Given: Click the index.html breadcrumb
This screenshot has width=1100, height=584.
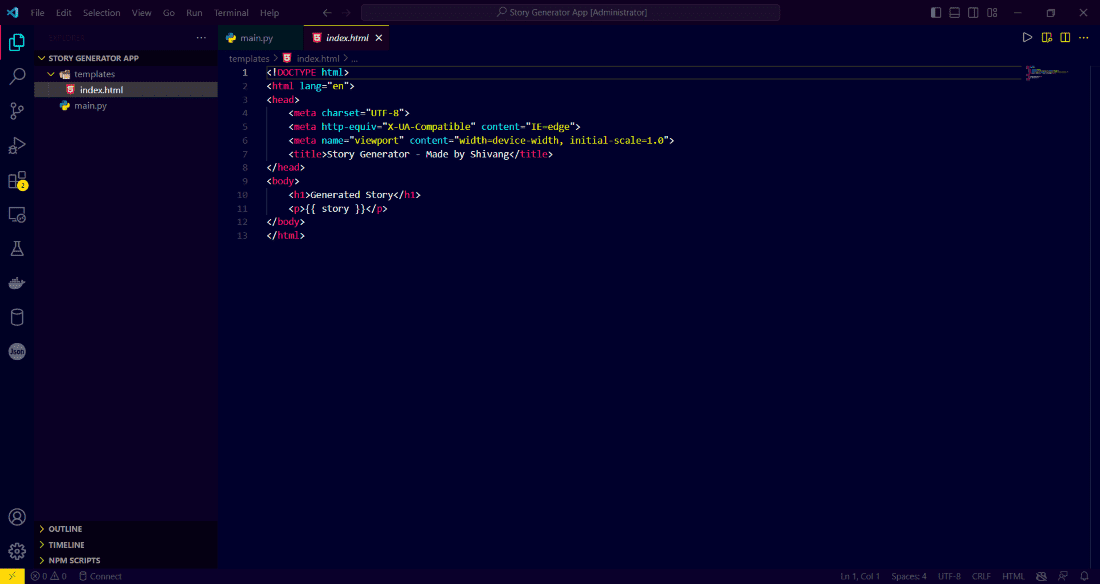Looking at the screenshot, I should [x=318, y=58].
